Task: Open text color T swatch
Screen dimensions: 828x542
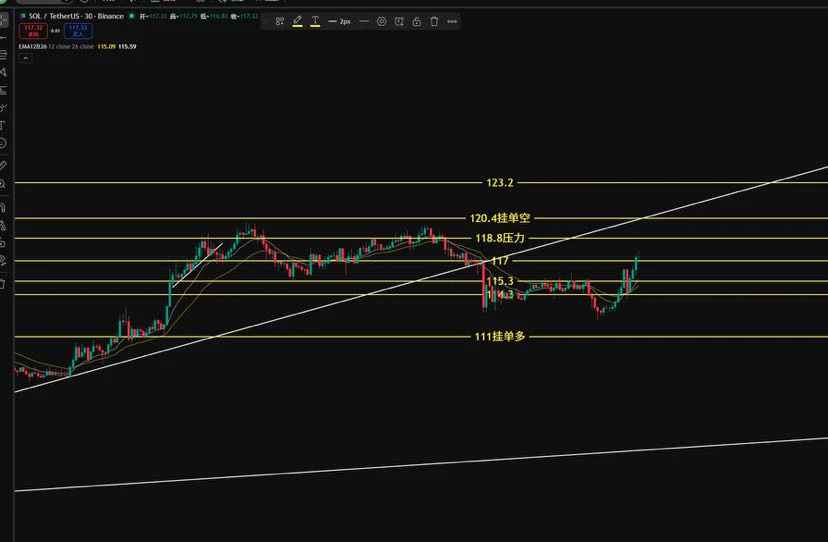Action: pos(315,22)
